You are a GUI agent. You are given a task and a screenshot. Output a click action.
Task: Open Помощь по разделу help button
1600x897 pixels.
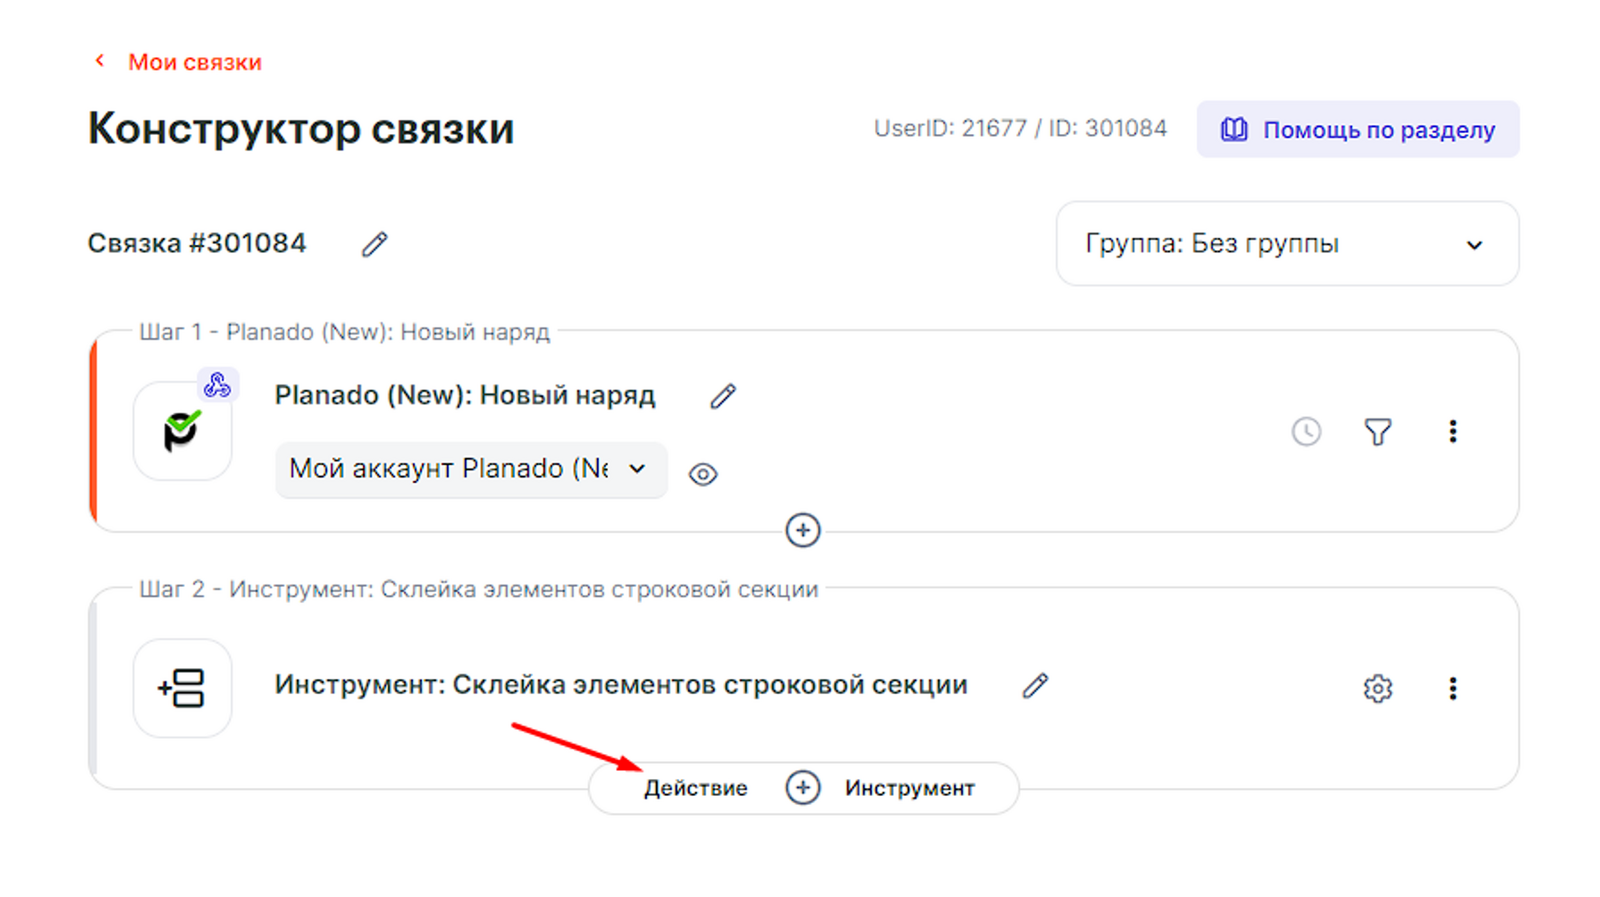pyautogui.click(x=1357, y=130)
